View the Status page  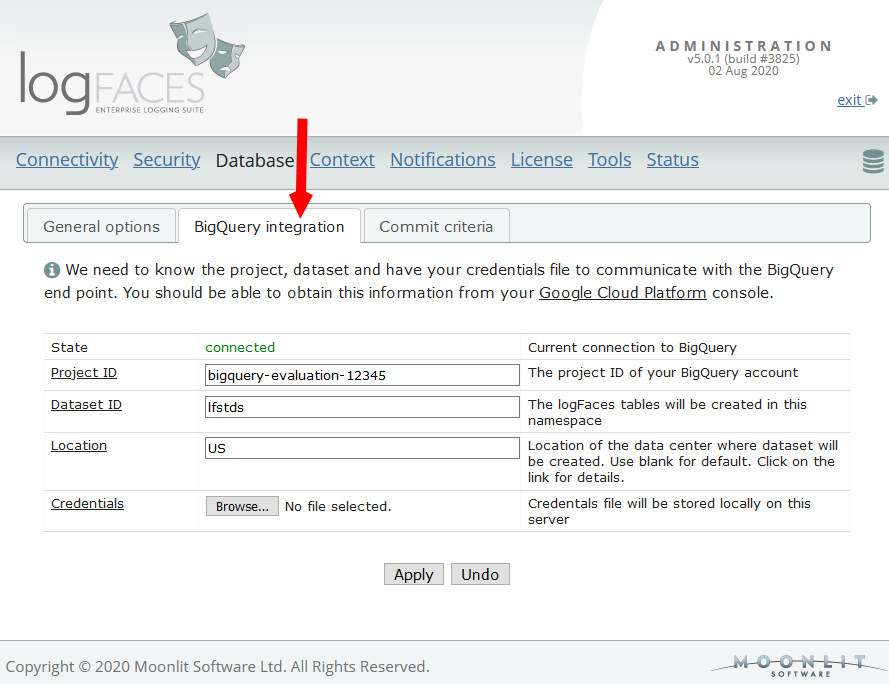pos(672,160)
